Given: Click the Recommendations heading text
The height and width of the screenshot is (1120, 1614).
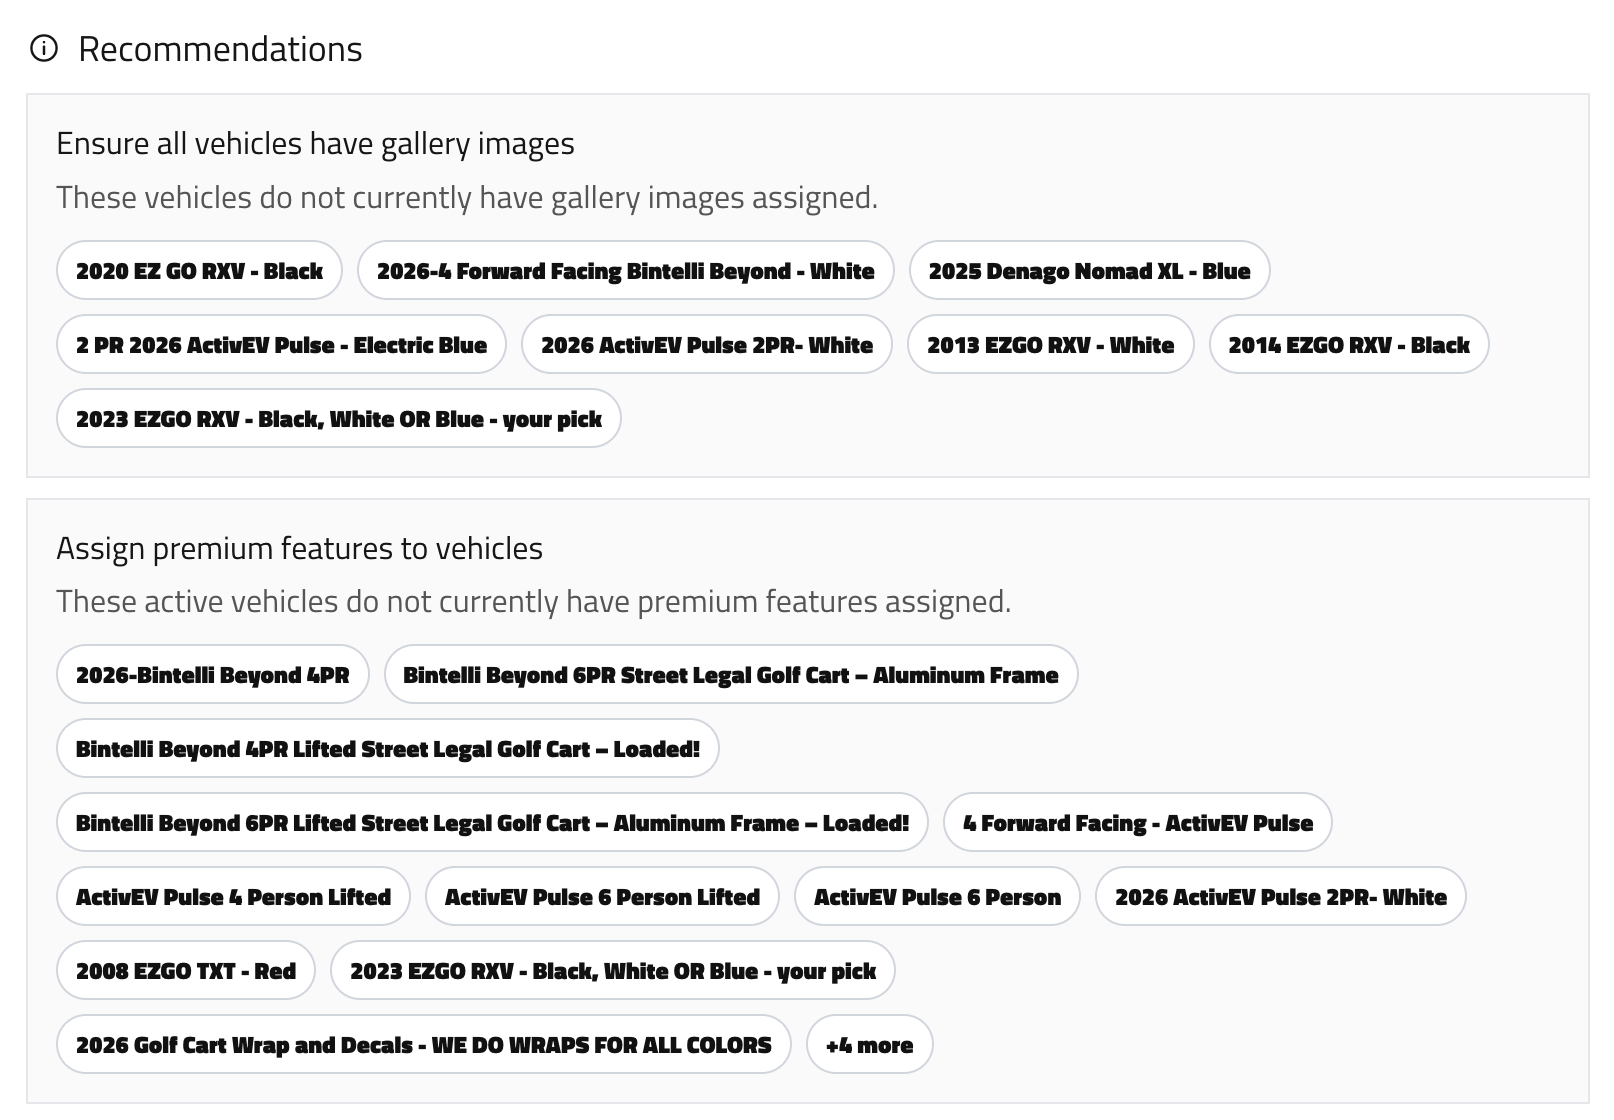Looking at the screenshot, I should [220, 48].
